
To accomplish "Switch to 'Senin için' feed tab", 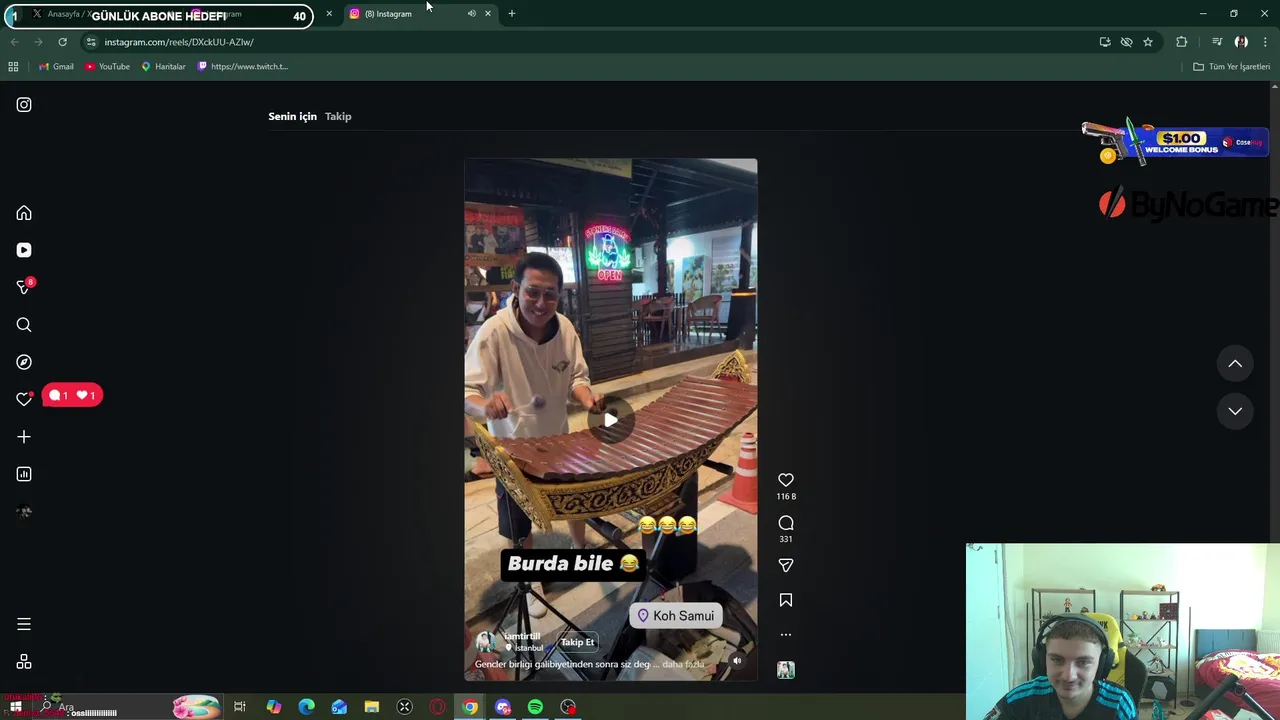I will click(292, 116).
